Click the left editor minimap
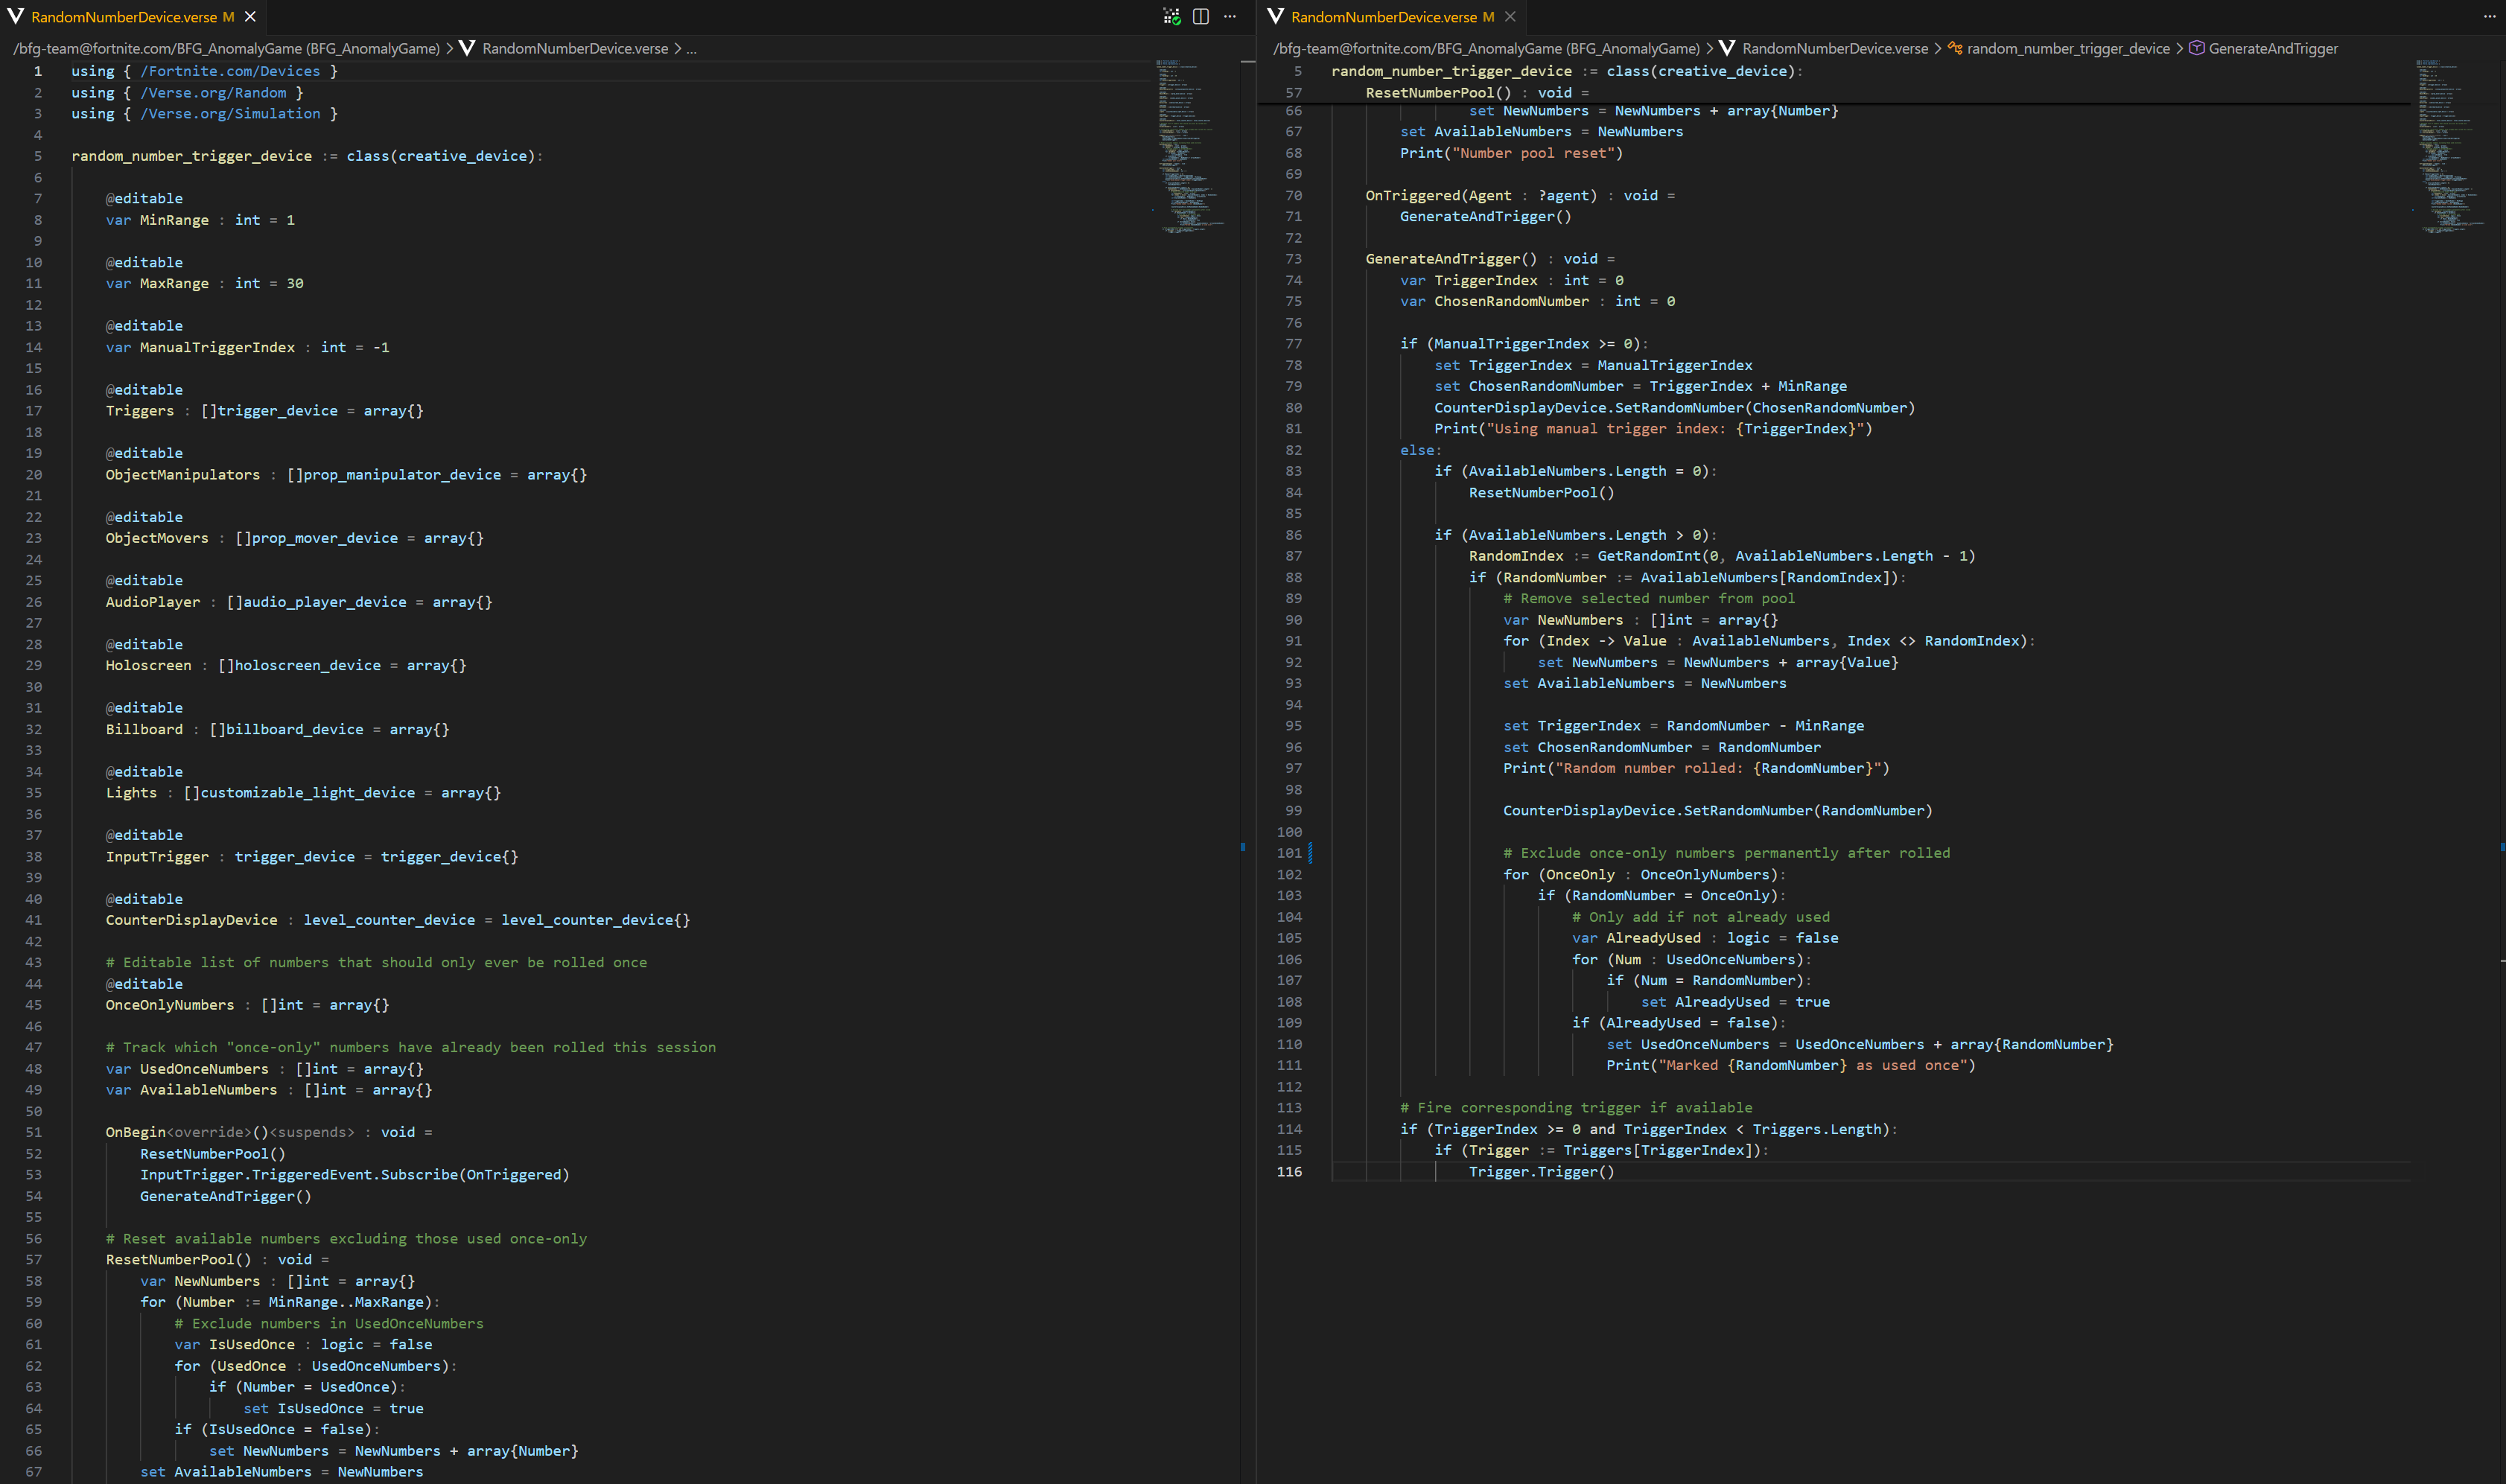Screen dimensions: 2506x1484 1192,146
